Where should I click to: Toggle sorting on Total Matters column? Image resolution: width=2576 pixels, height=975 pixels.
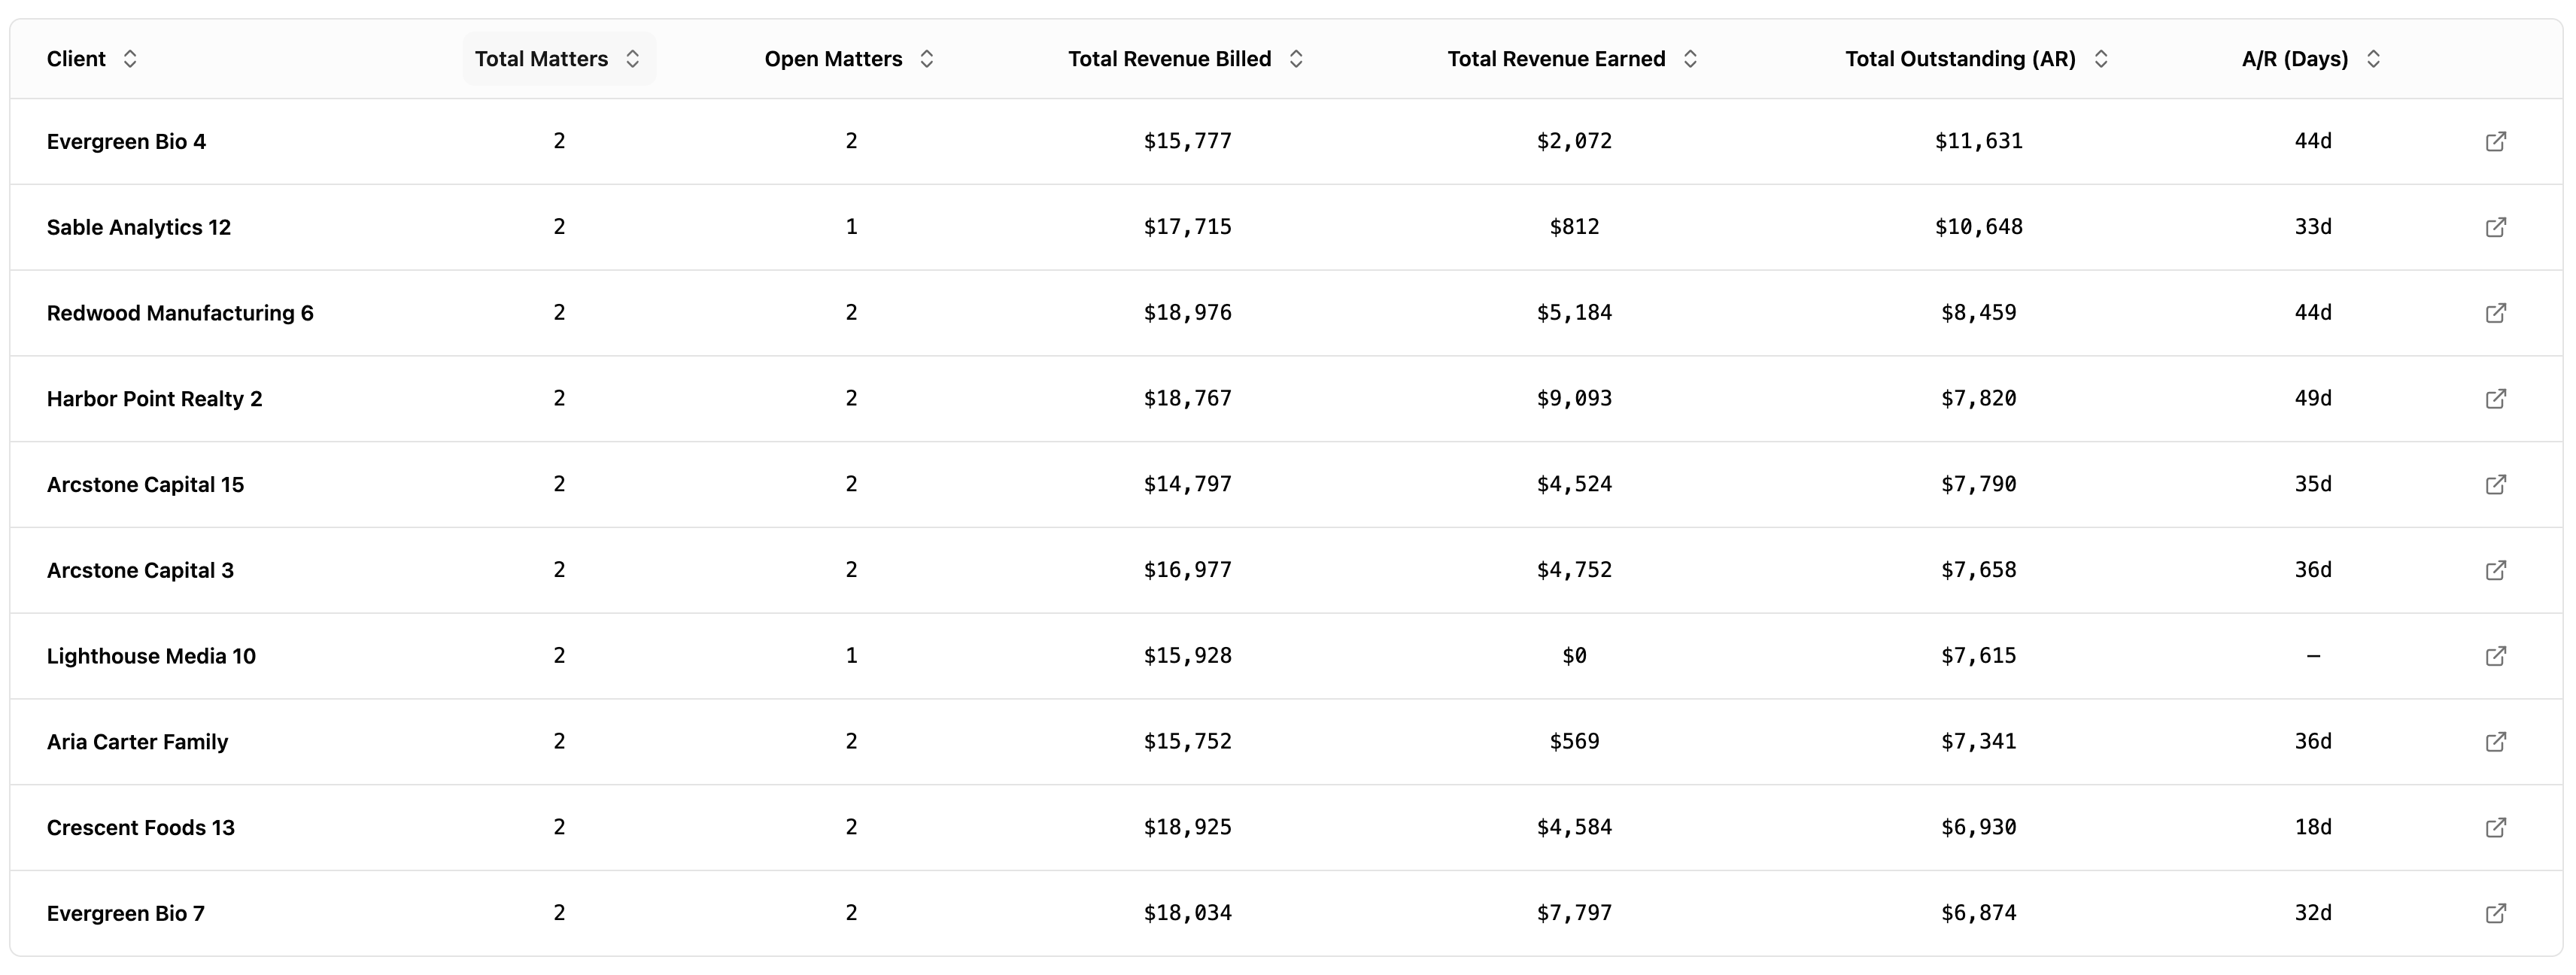(x=633, y=58)
